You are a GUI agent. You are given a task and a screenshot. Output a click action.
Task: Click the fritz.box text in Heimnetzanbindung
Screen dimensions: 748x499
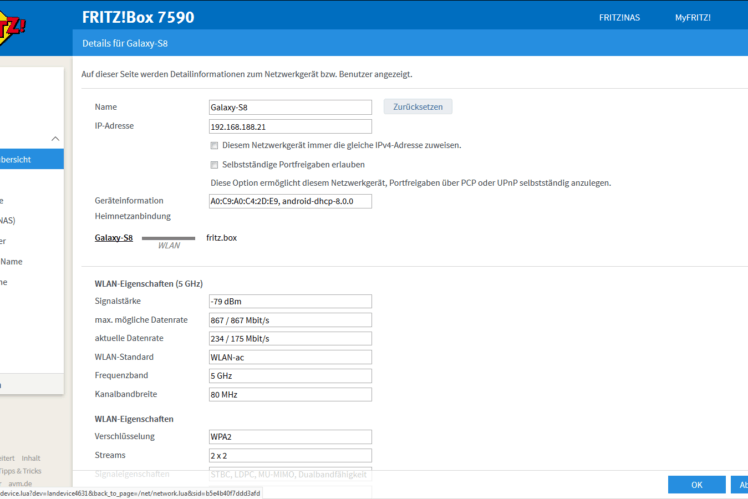221,238
